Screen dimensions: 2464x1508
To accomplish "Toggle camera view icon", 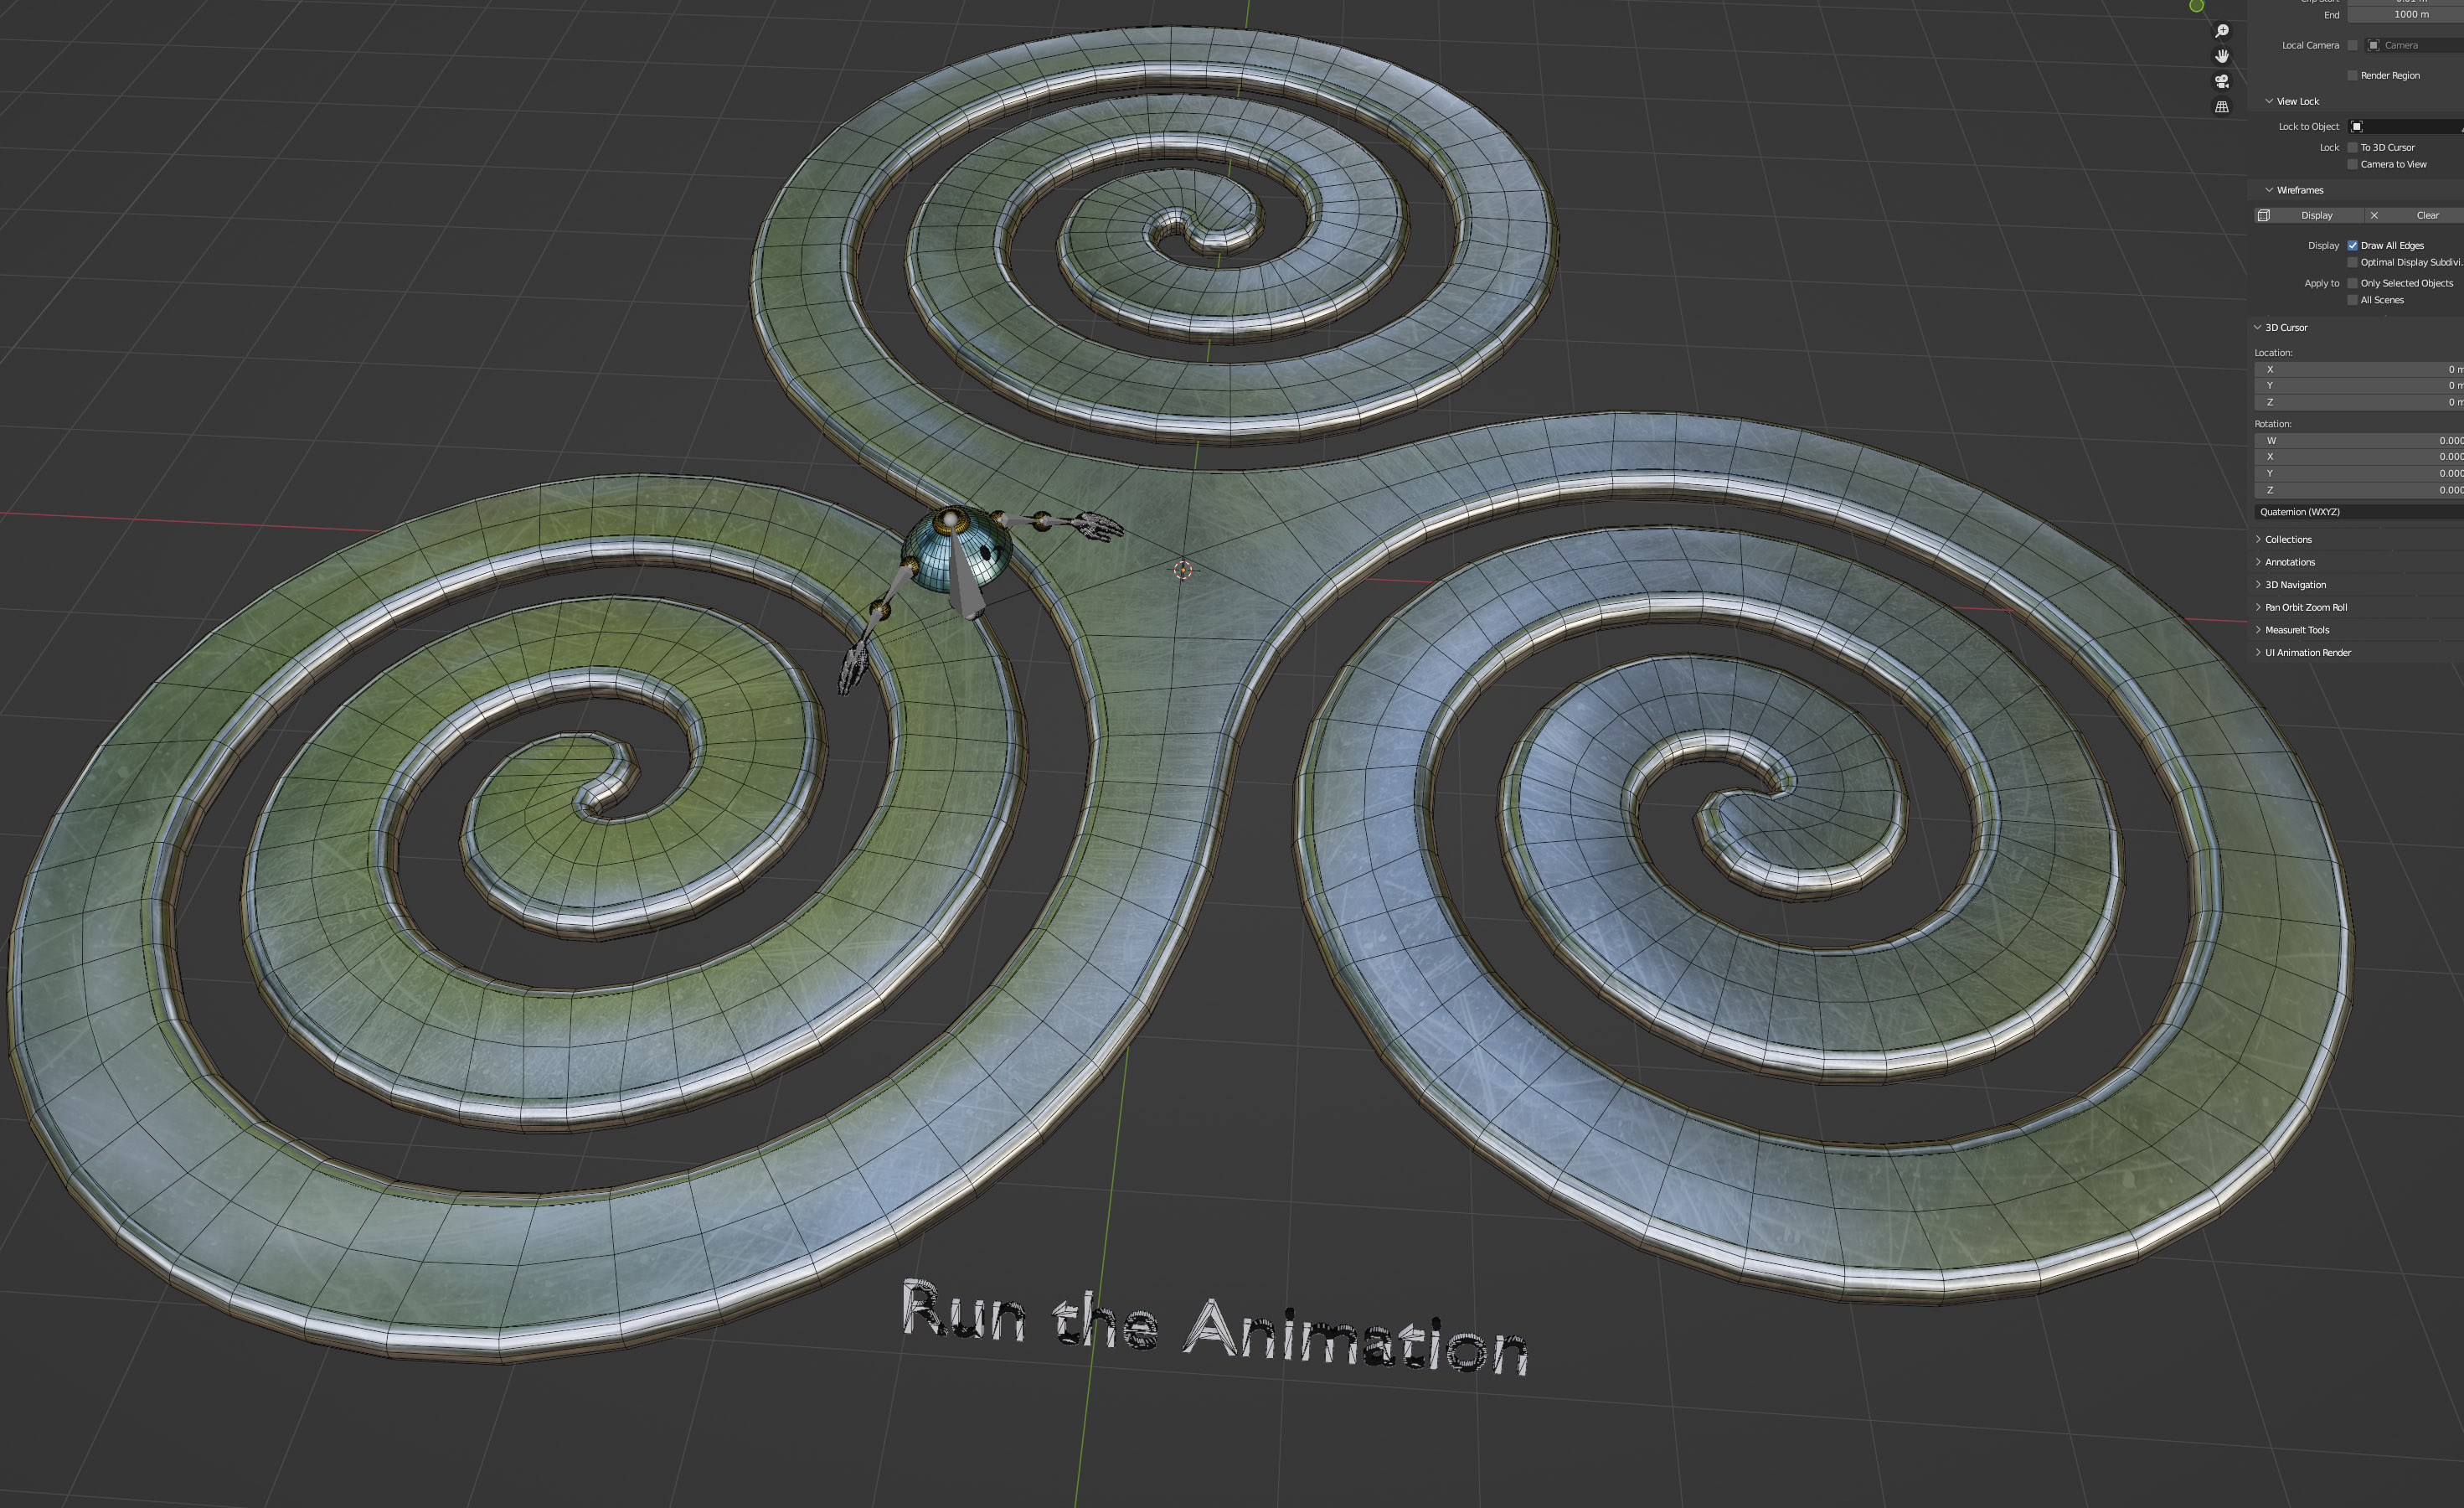I will click(2222, 81).
